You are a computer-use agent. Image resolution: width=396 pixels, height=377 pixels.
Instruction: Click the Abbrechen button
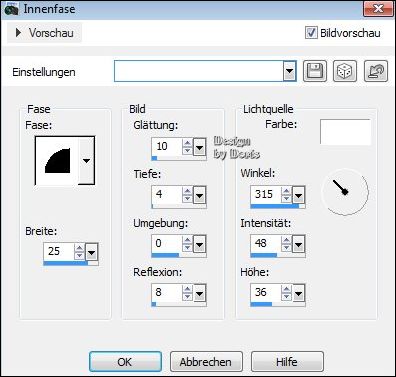click(x=206, y=362)
